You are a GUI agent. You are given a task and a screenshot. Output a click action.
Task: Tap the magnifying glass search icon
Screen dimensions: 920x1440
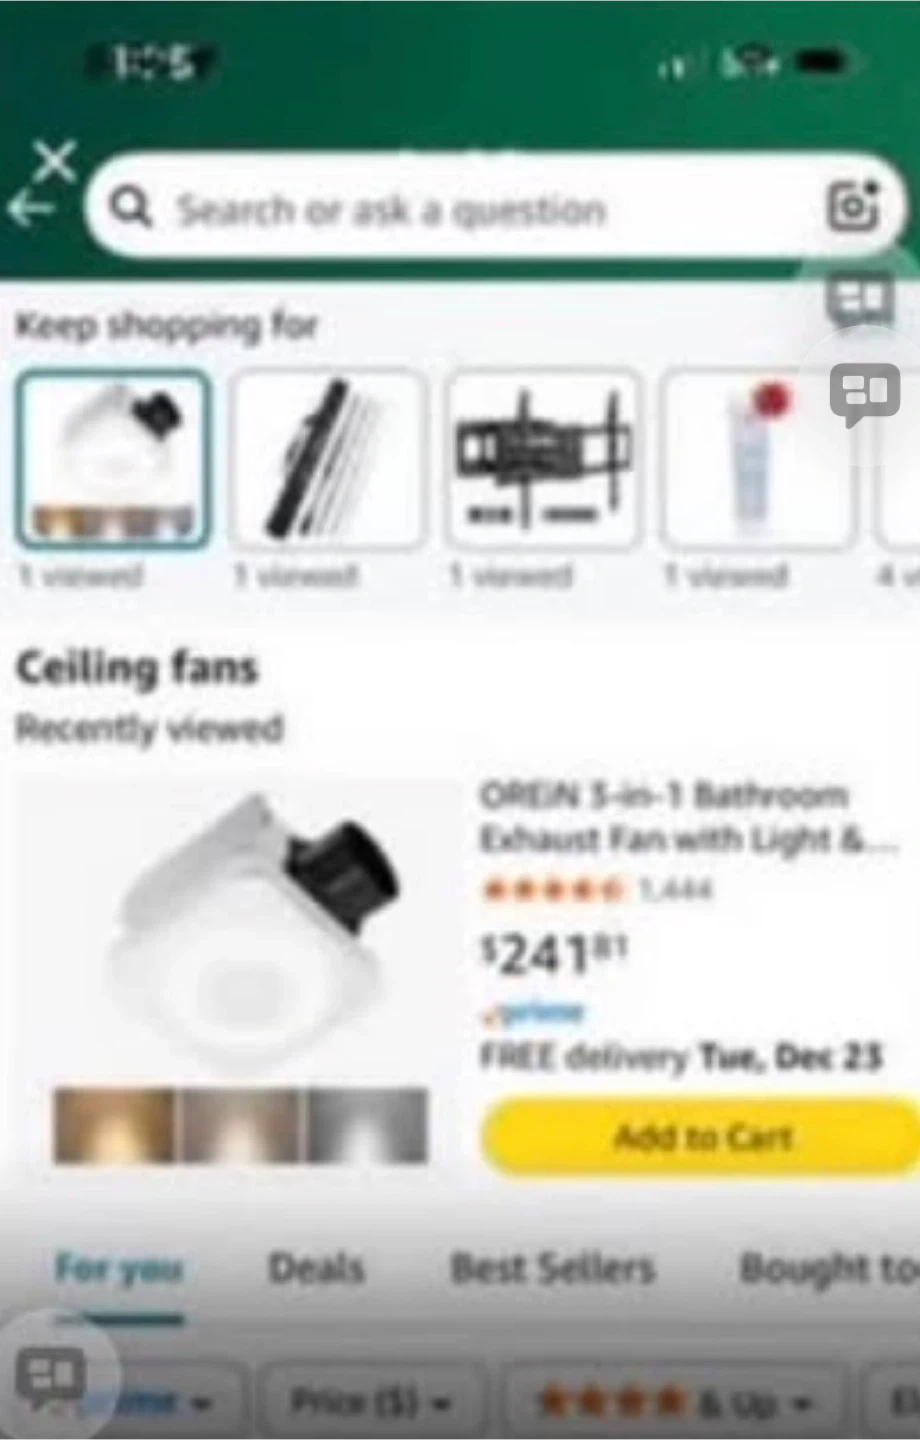pyautogui.click(x=131, y=208)
